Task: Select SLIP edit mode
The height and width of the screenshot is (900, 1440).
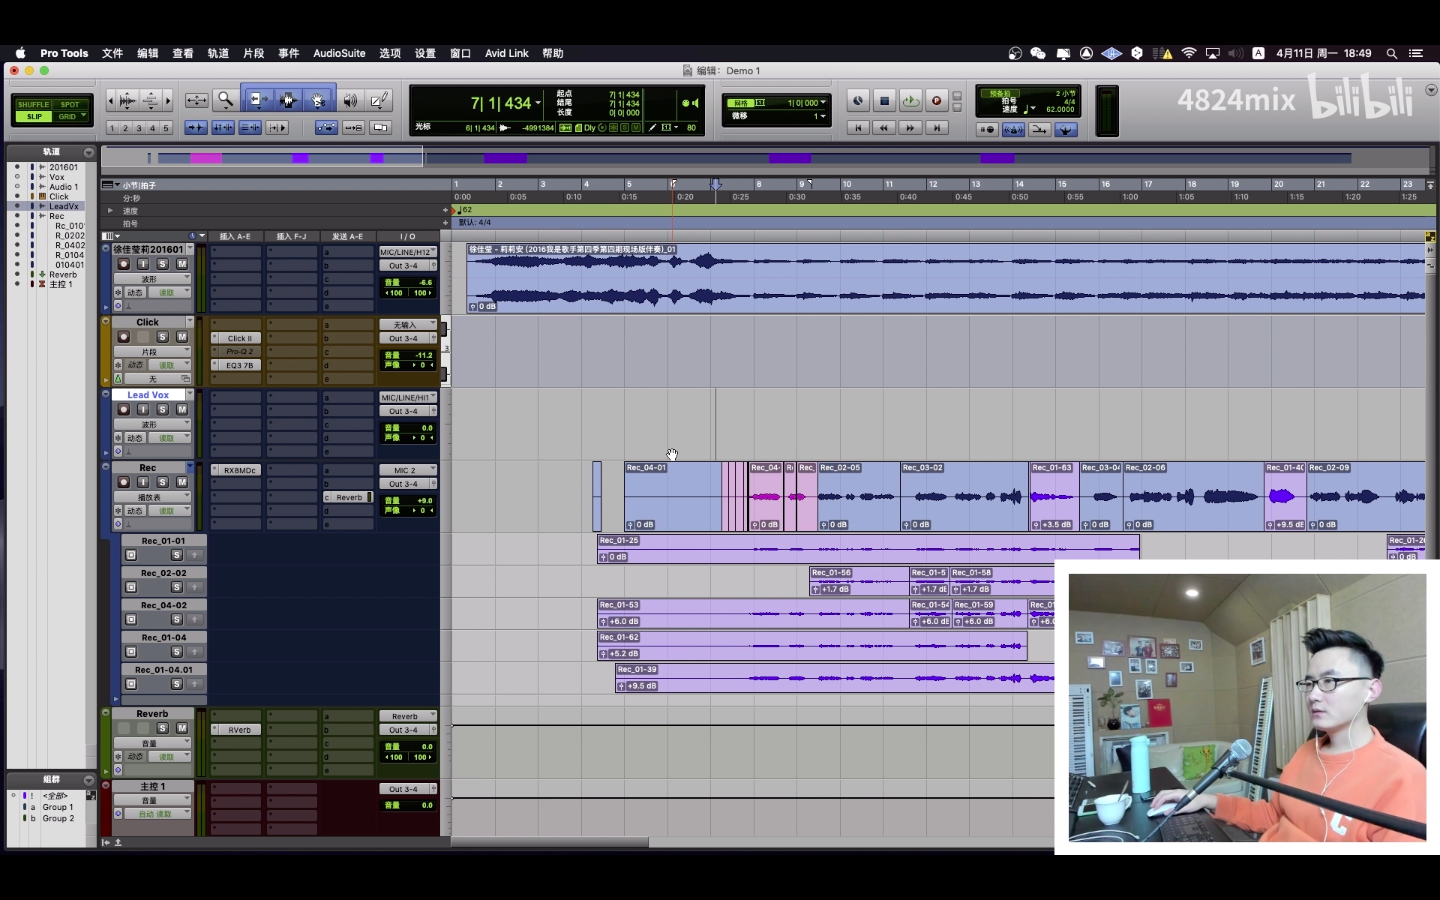Action: tap(34, 117)
